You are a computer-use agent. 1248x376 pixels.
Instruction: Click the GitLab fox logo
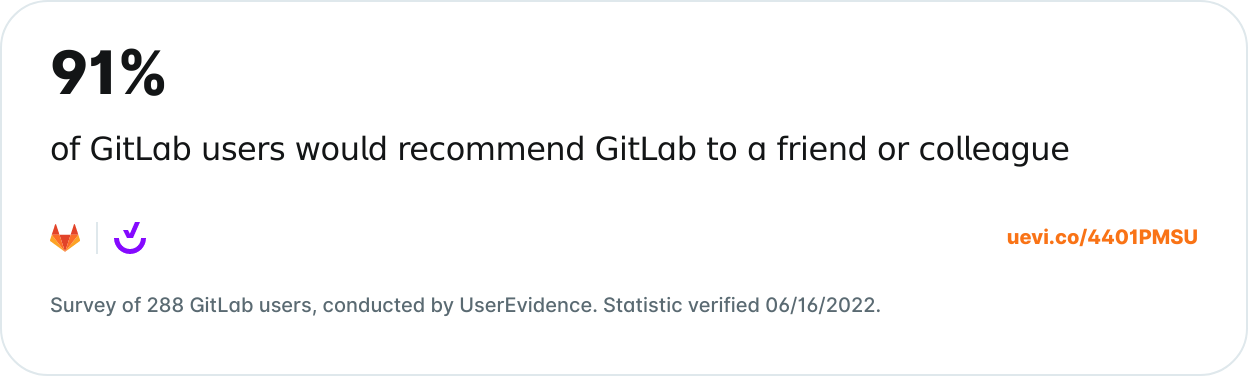65,238
